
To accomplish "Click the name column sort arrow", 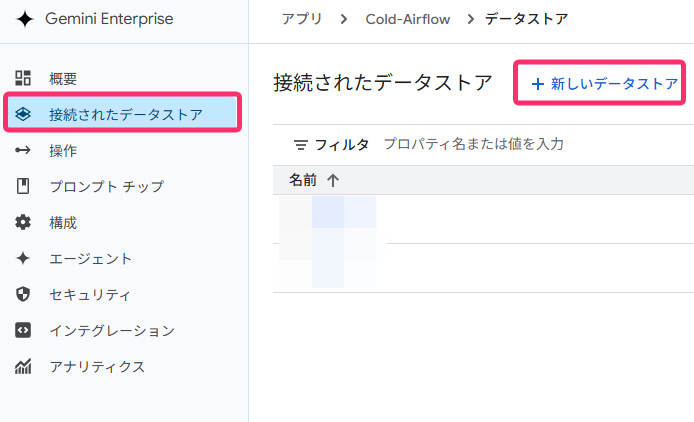I will (333, 180).
